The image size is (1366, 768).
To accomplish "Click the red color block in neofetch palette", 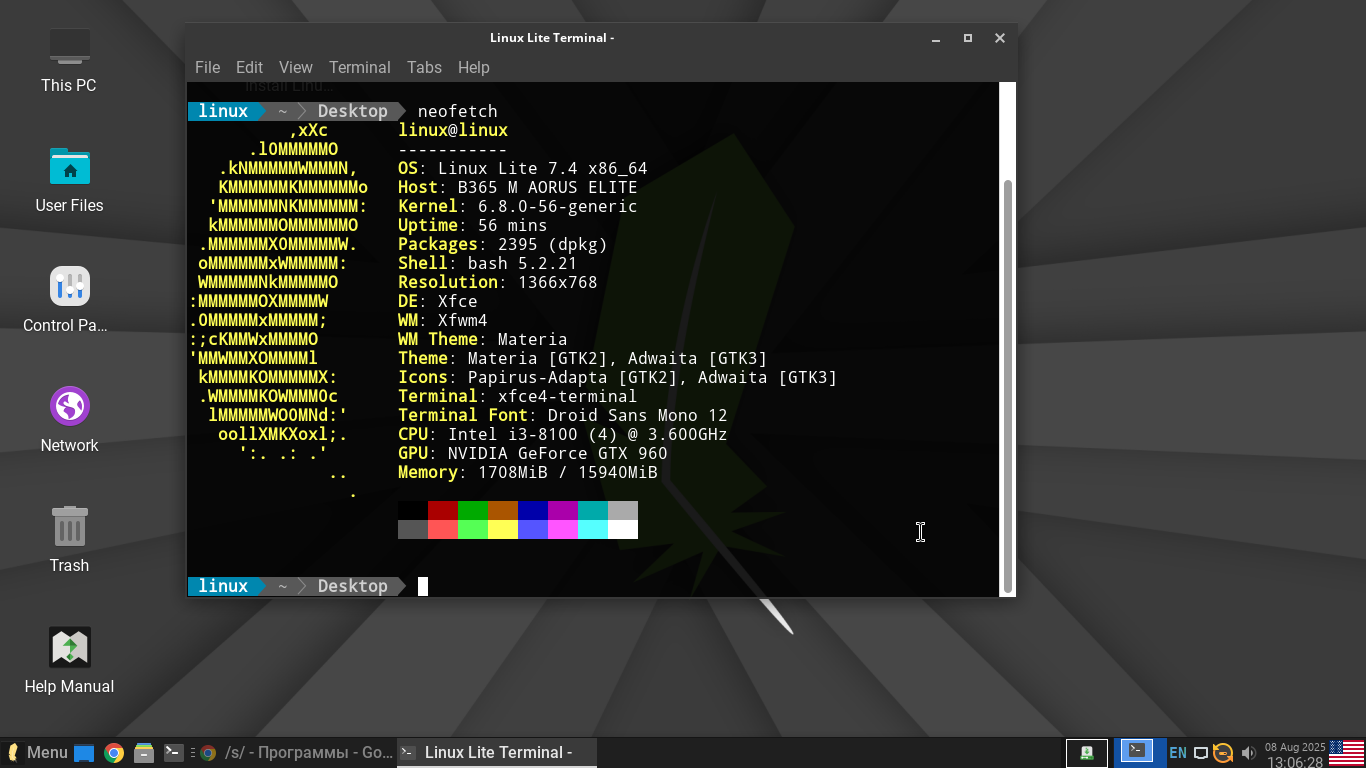I will tap(443, 510).
